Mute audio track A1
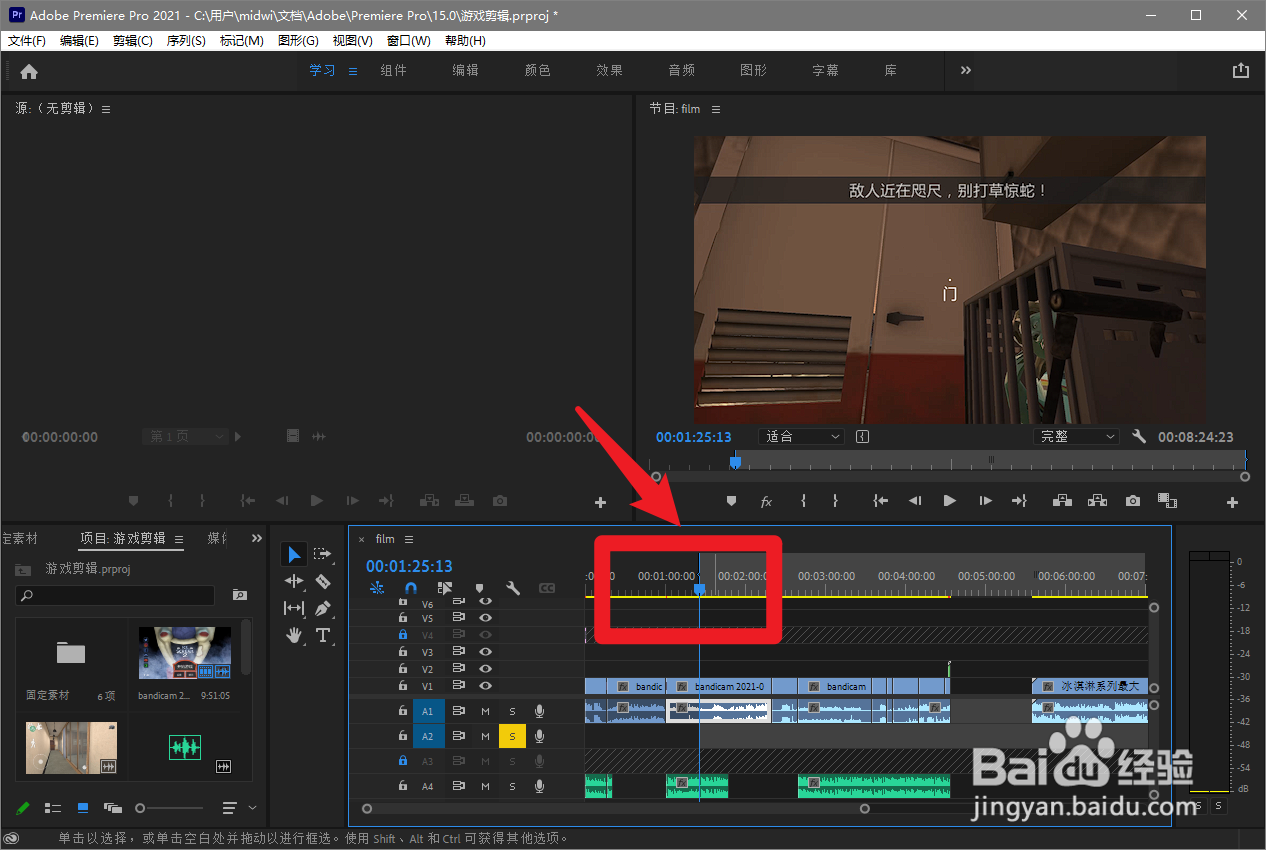Image resolution: width=1266 pixels, height=850 pixels. tap(485, 711)
